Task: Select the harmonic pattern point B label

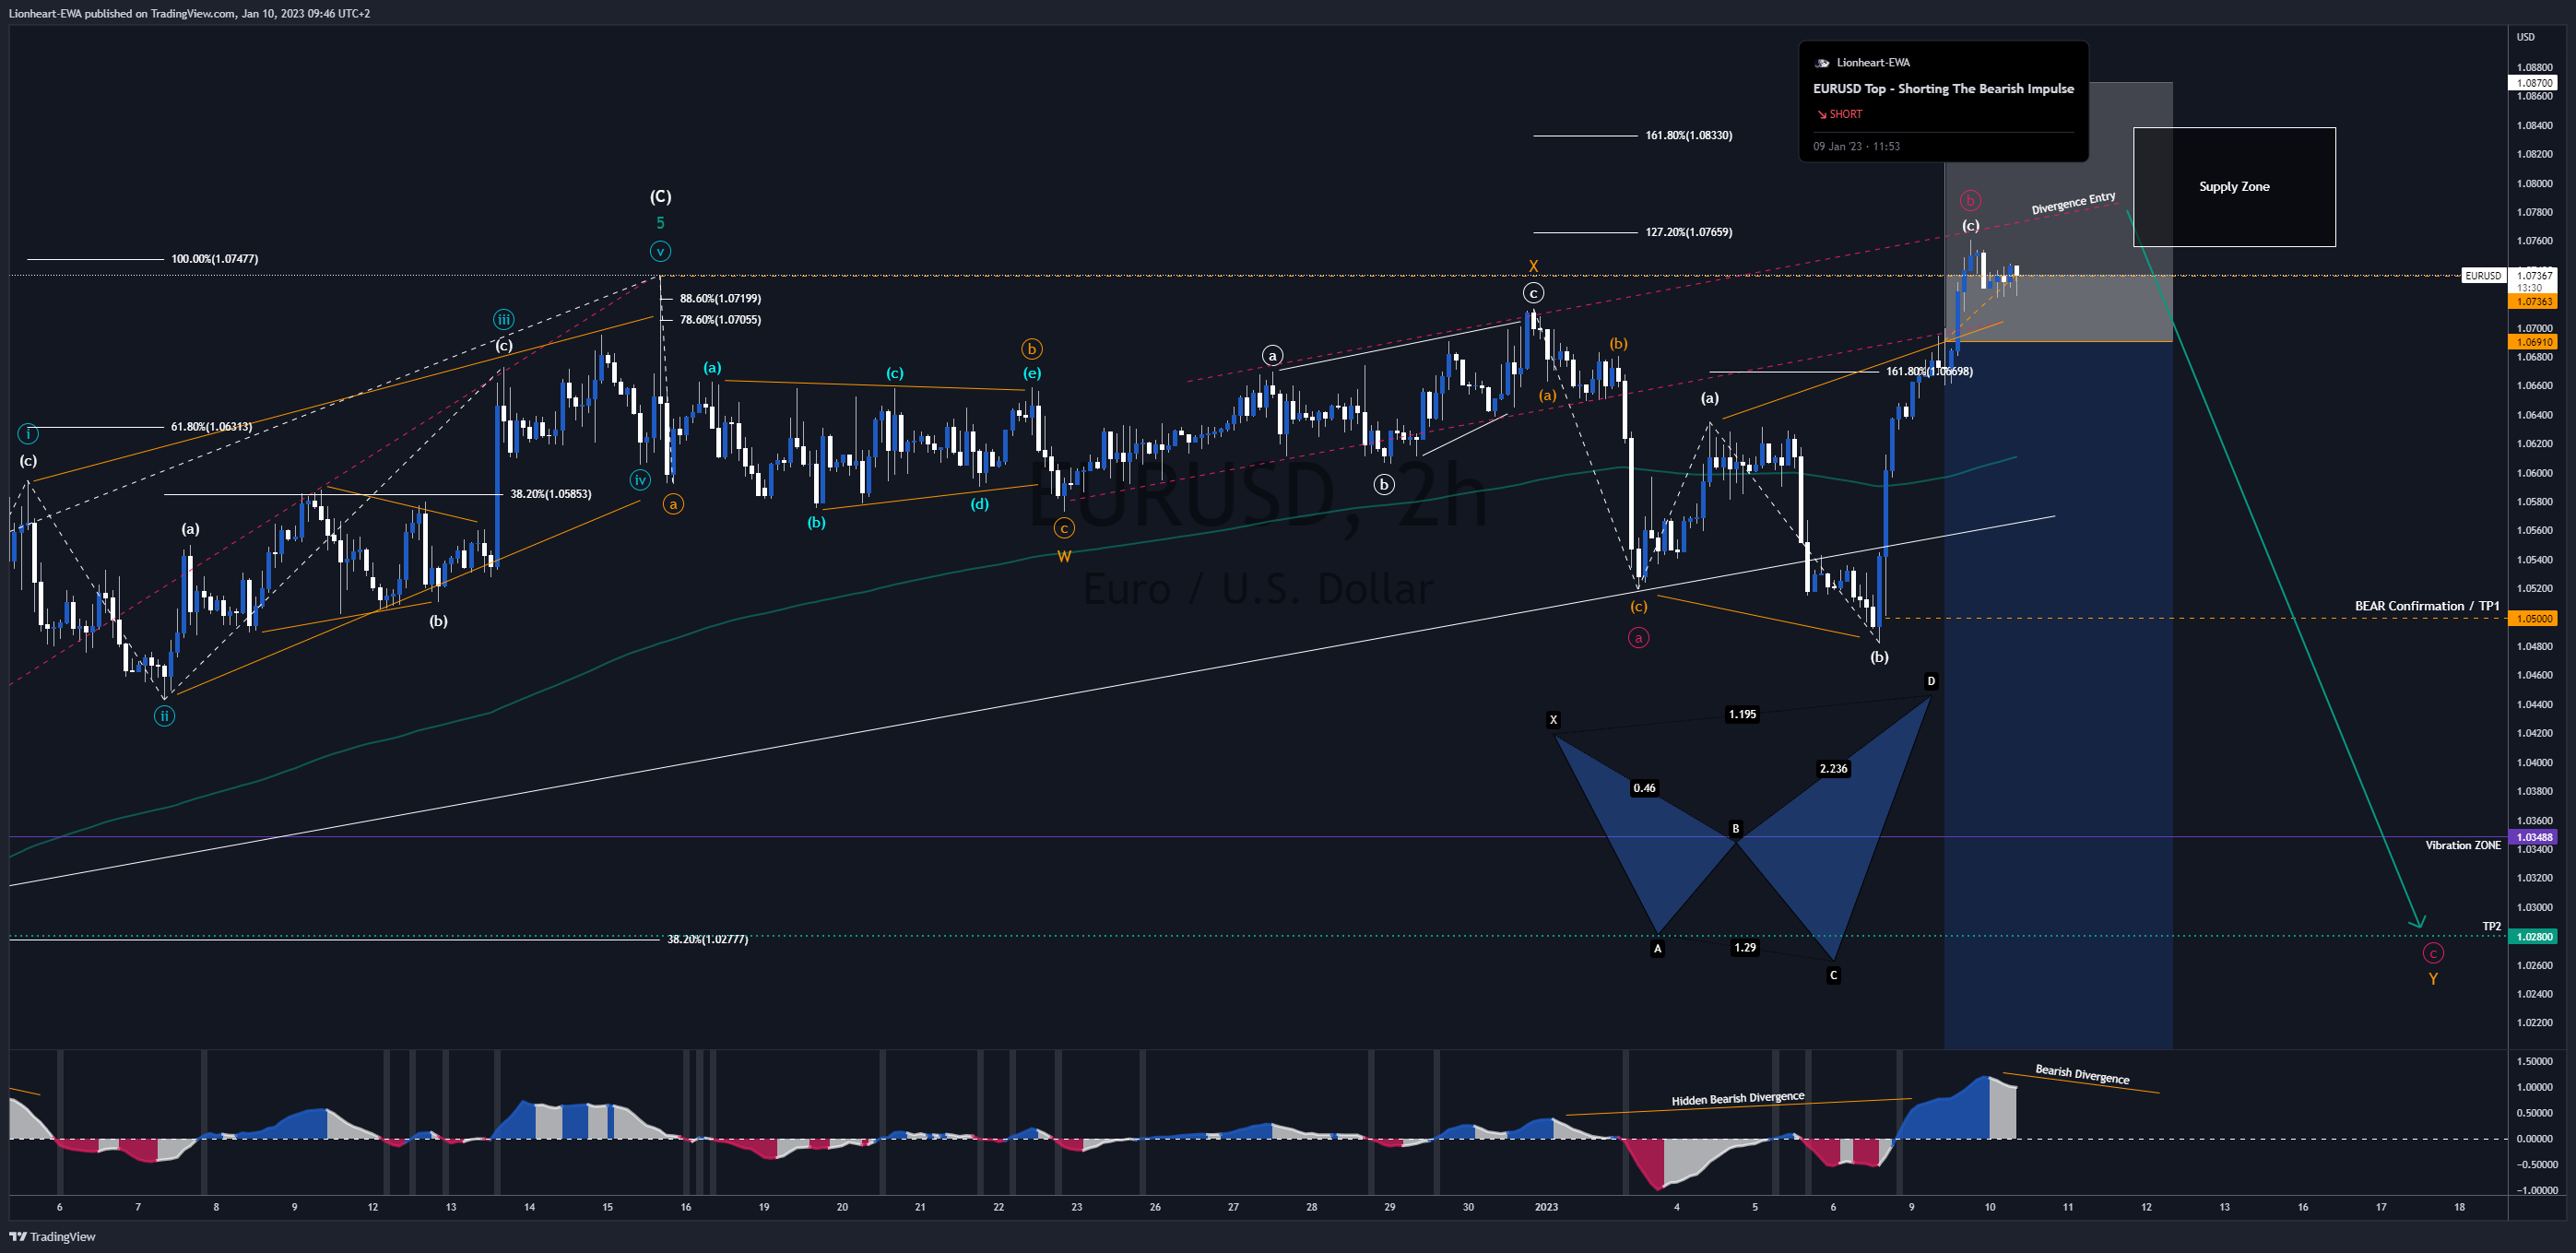Action: pyautogui.click(x=1735, y=828)
